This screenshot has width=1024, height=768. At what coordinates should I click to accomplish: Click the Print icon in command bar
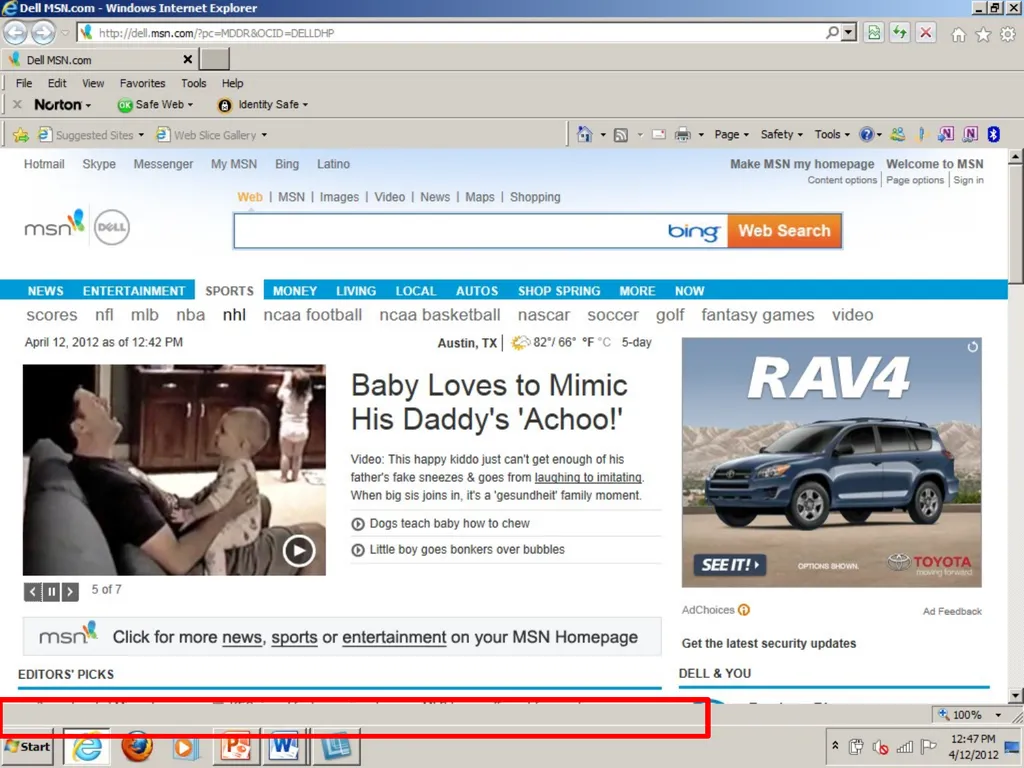pos(682,135)
